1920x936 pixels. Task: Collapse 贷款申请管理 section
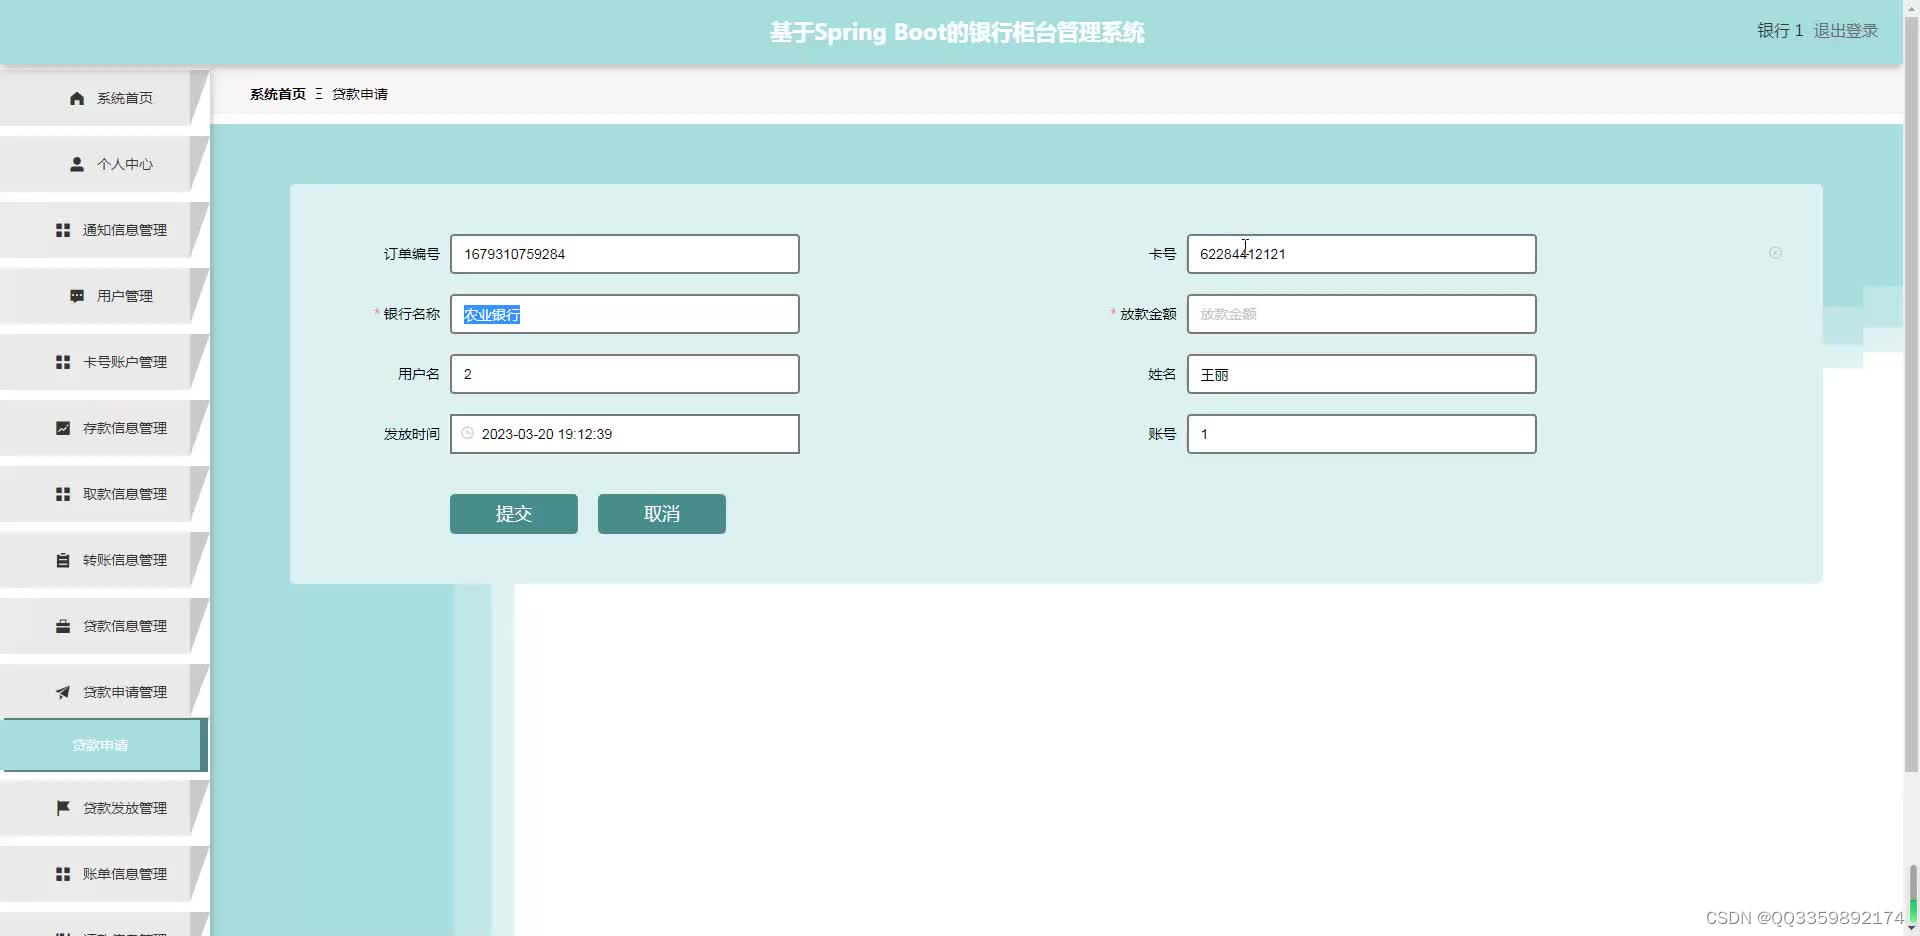104,692
